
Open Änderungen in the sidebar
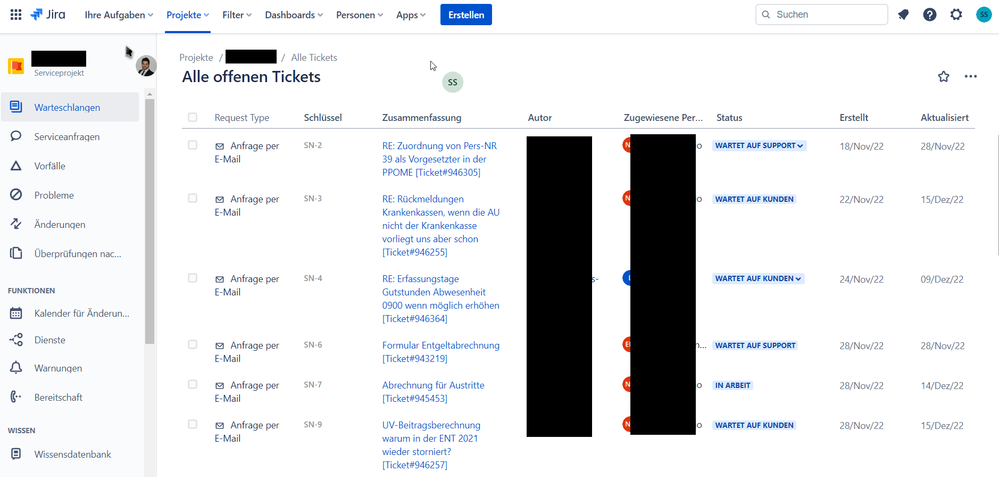click(x=69, y=224)
